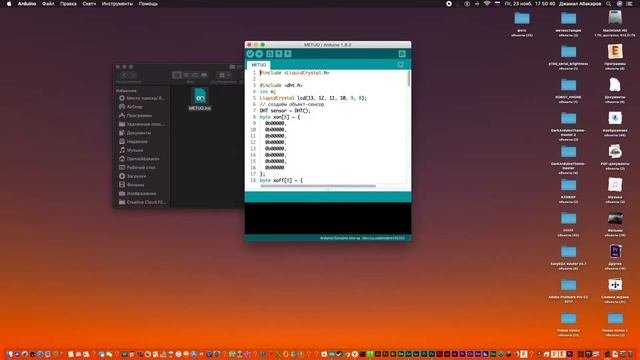Open the Скетч menu
The height and width of the screenshot is (360, 640).
click(89, 4)
